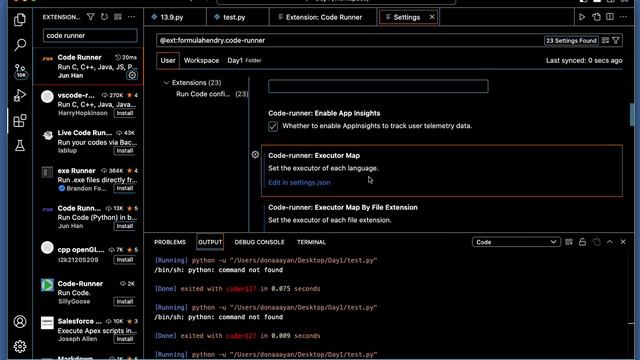Open Settings JSON file icon
Screen dimensions: 640x360
596,17
